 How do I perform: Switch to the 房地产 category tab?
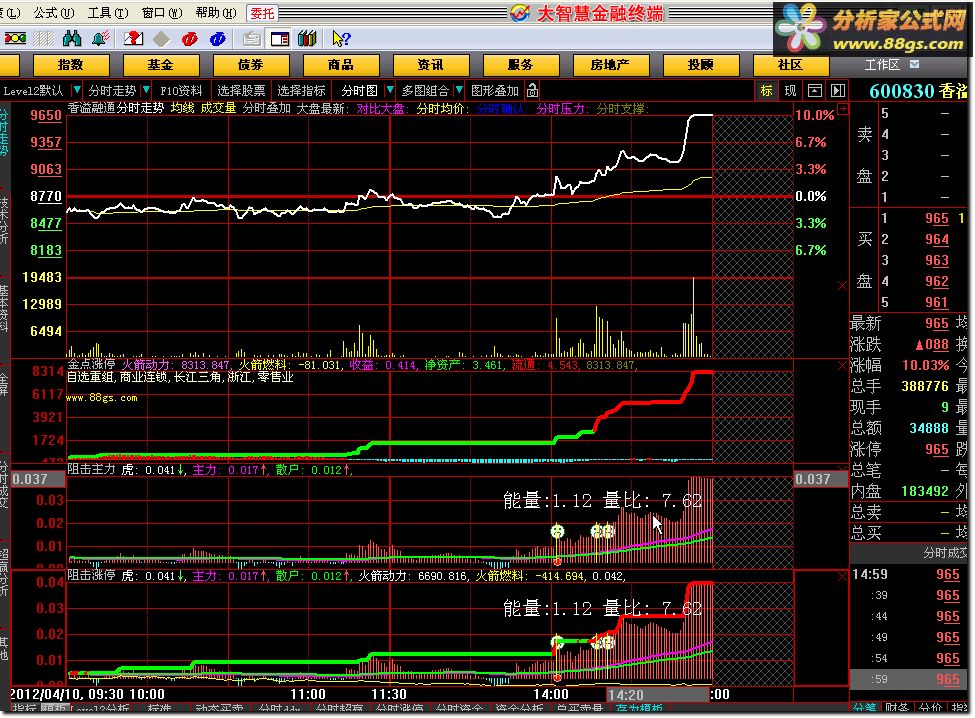611,65
